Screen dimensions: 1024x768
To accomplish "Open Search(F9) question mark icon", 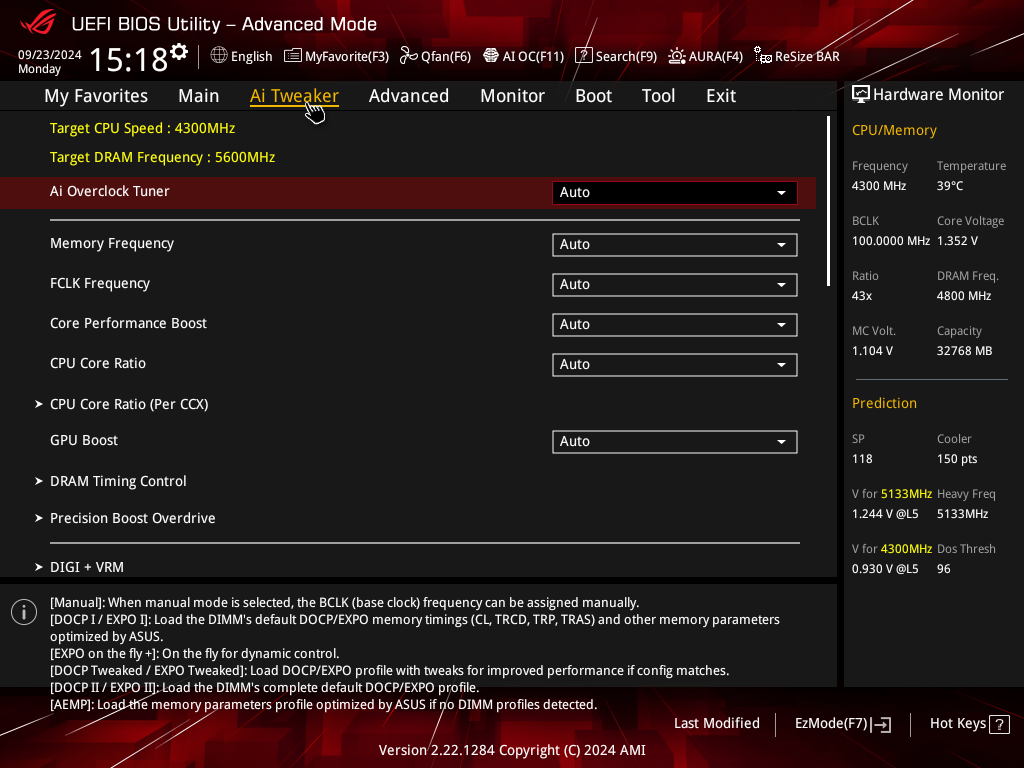I will tap(583, 56).
